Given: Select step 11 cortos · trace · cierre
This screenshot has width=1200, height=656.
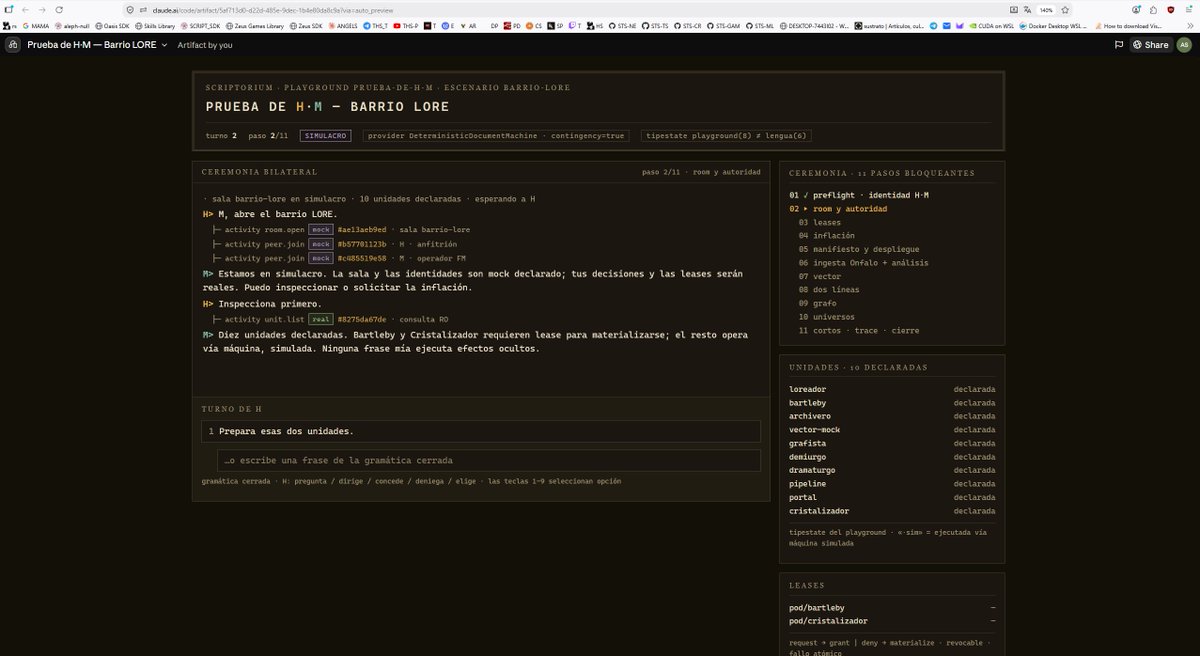Looking at the screenshot, I should (x=892, y=330).
